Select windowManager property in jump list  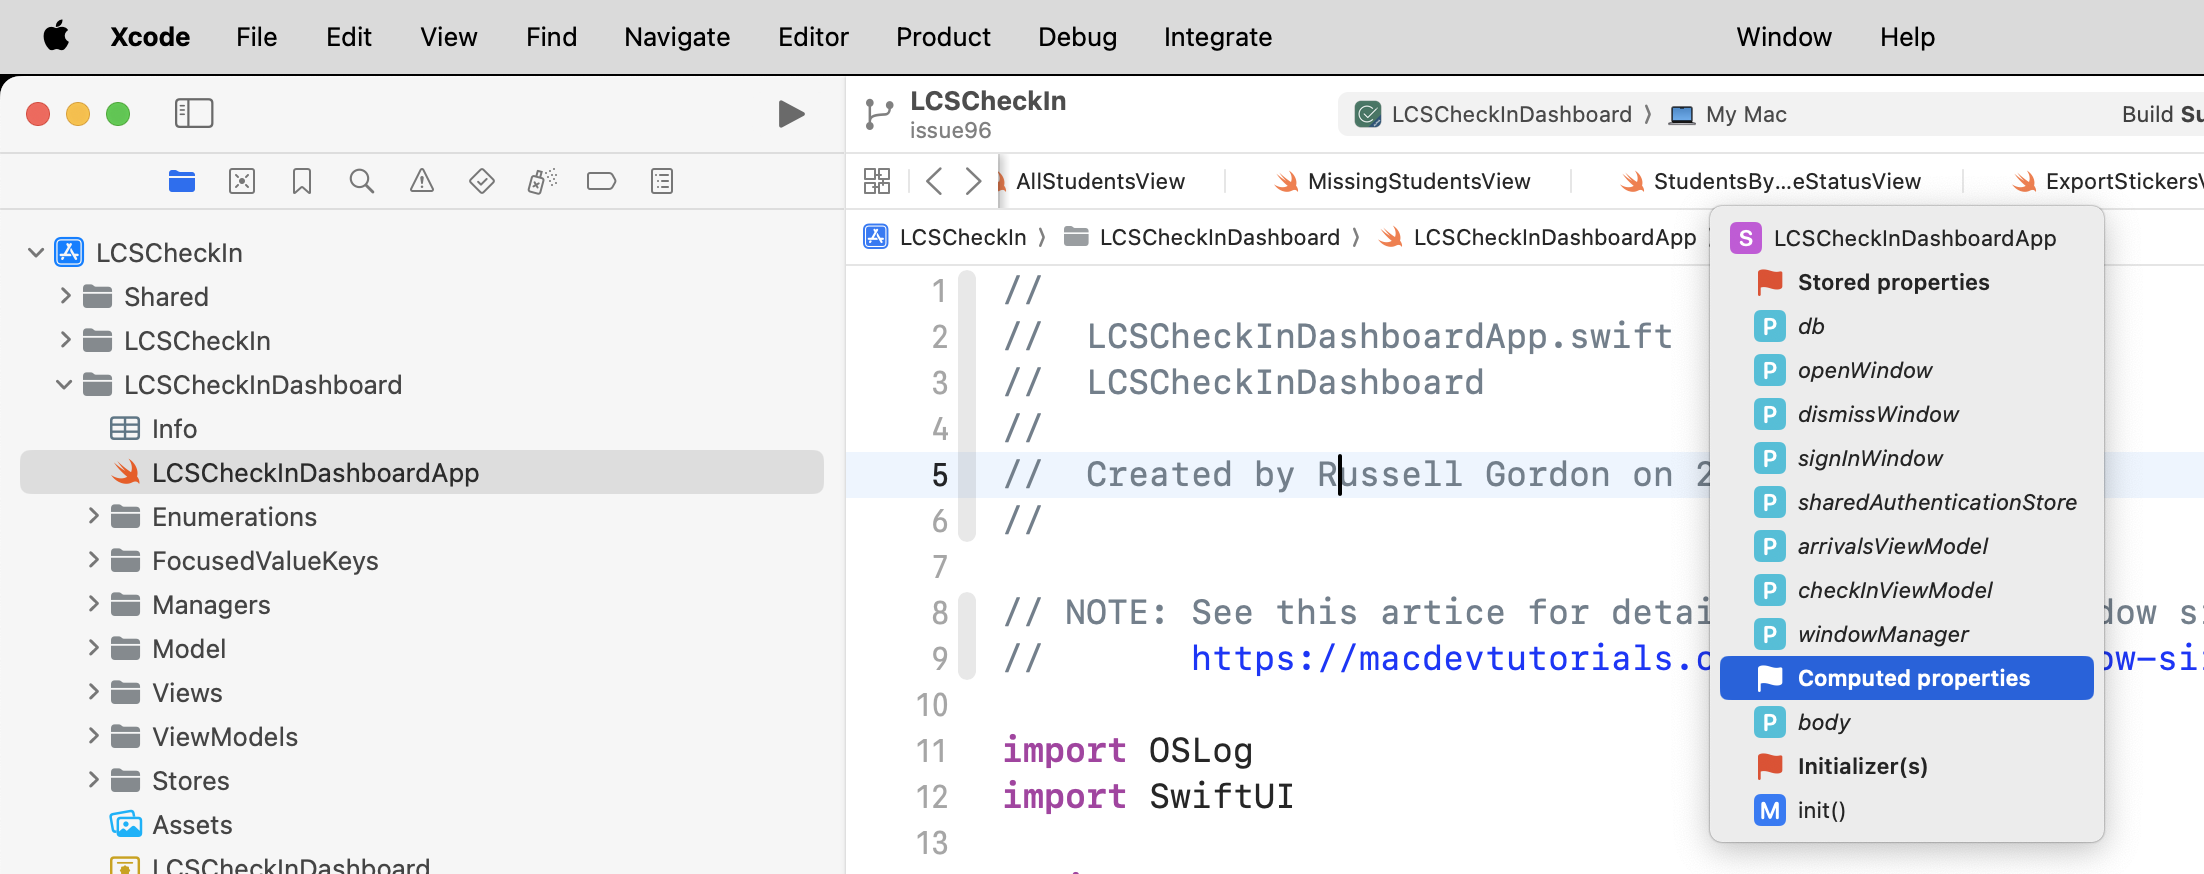click(1882, 634)
